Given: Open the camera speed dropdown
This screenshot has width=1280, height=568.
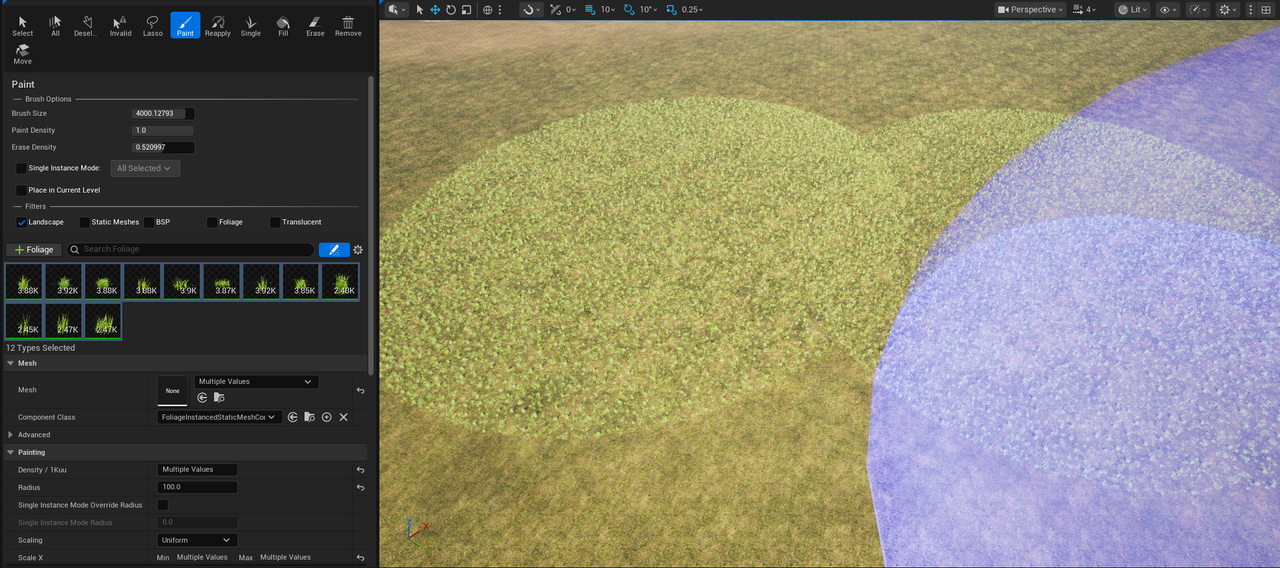Looking at the screenshot, I should (1084, 9).
